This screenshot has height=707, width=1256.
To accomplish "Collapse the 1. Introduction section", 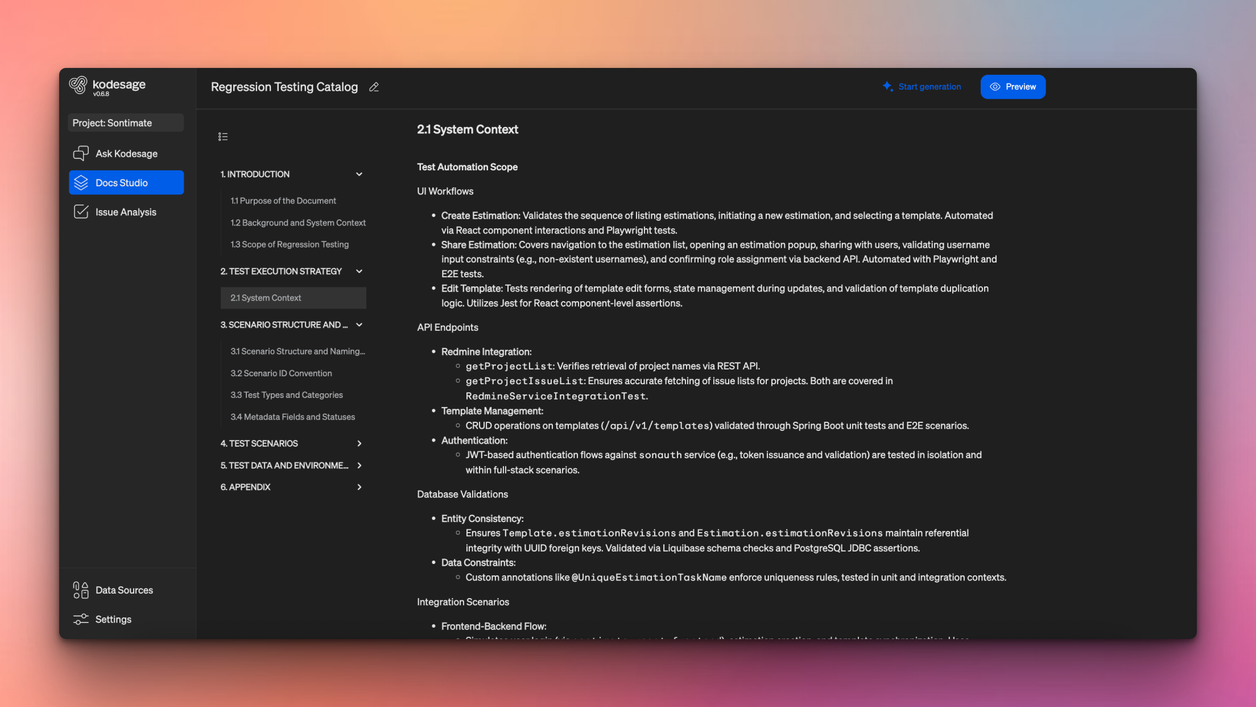I will tap(359, 174).
